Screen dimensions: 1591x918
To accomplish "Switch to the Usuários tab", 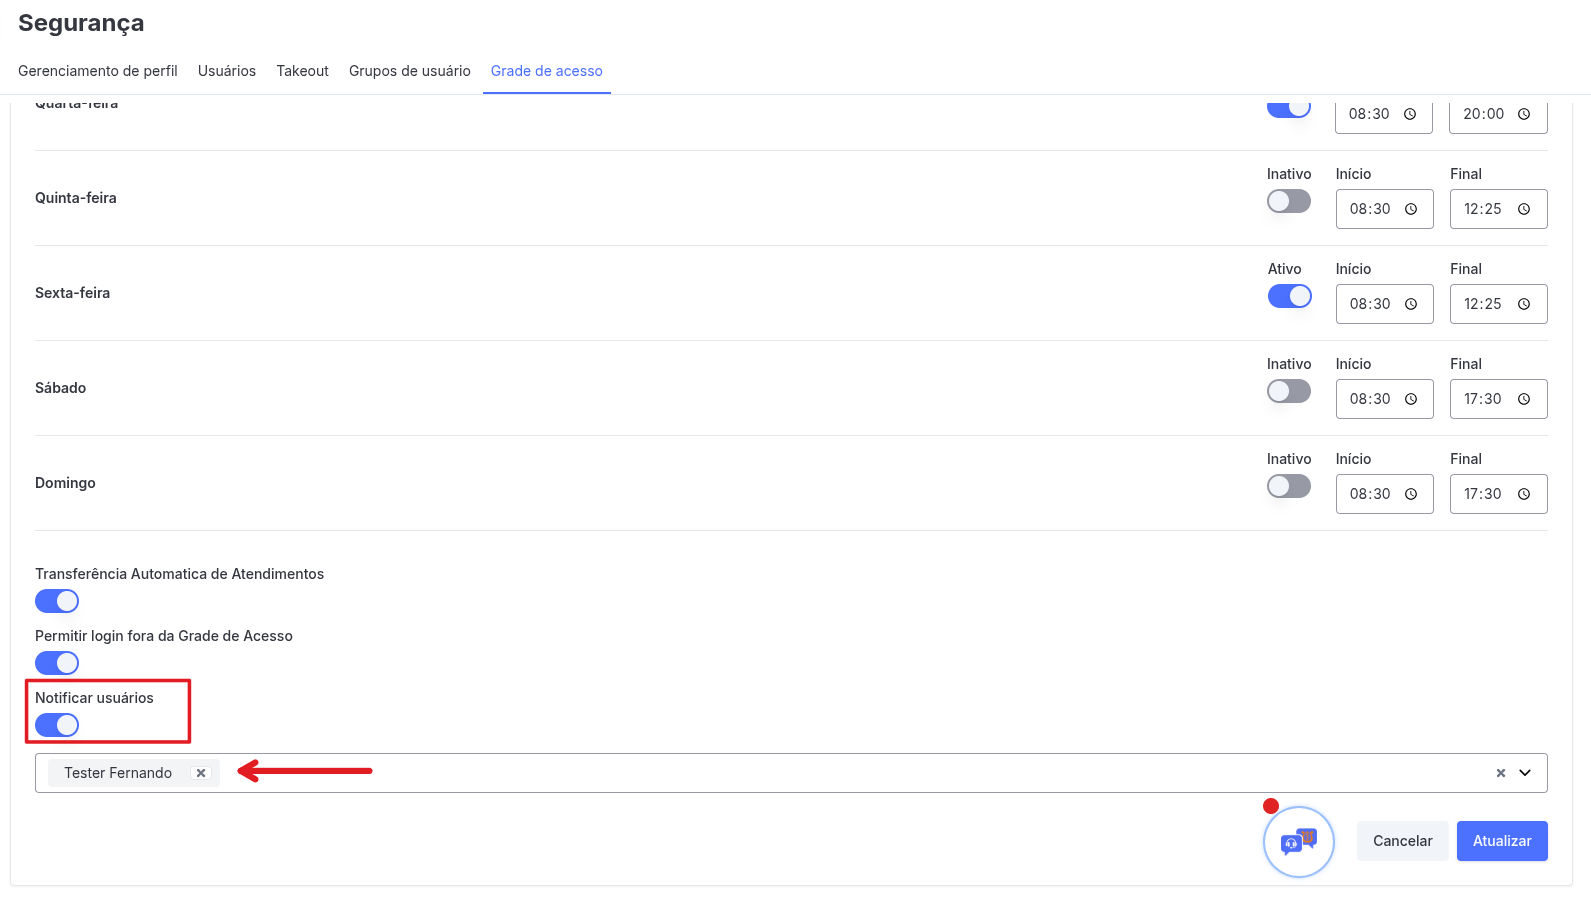I will pyautogui.click(x=227, y=71).
